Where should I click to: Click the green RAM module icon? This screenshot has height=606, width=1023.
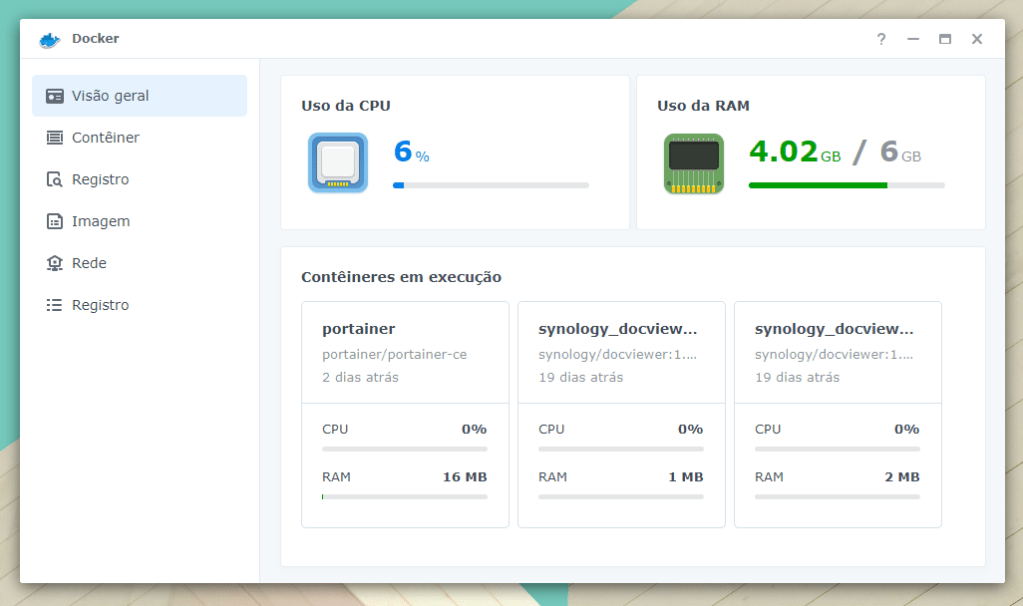(x=693, y=163)
